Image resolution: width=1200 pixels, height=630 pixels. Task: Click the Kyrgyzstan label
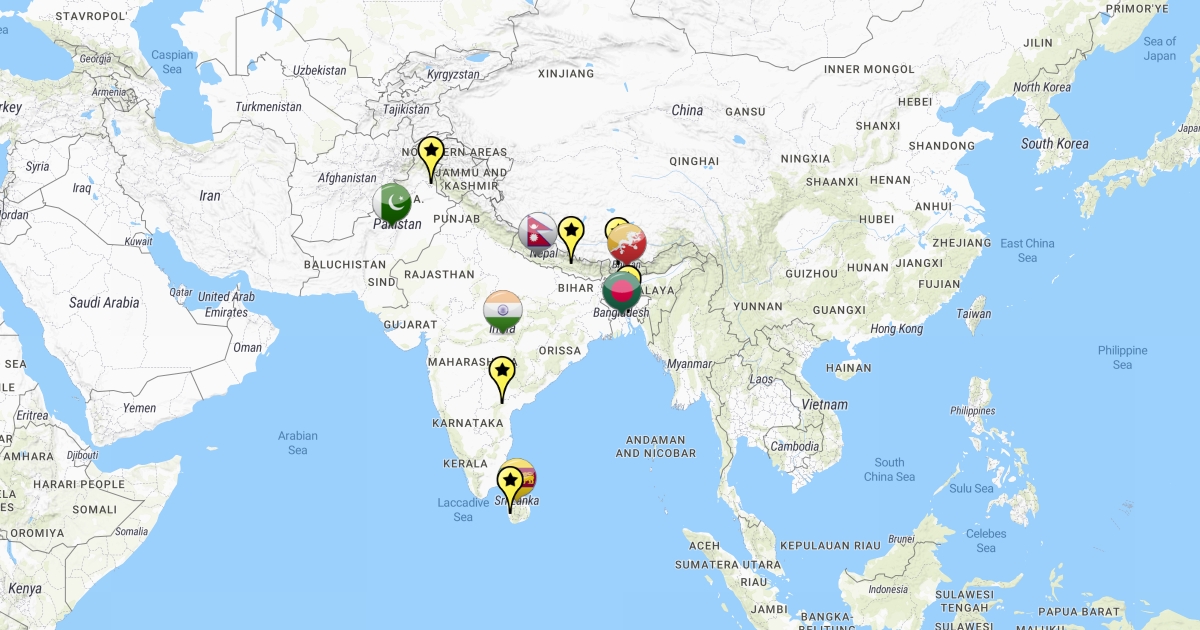tap(454, 74)
